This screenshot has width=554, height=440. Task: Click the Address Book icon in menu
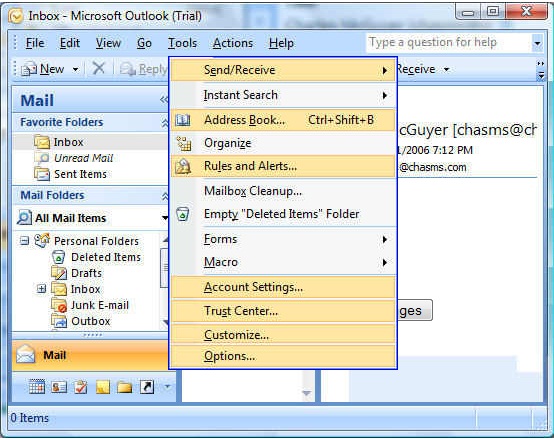183,120
